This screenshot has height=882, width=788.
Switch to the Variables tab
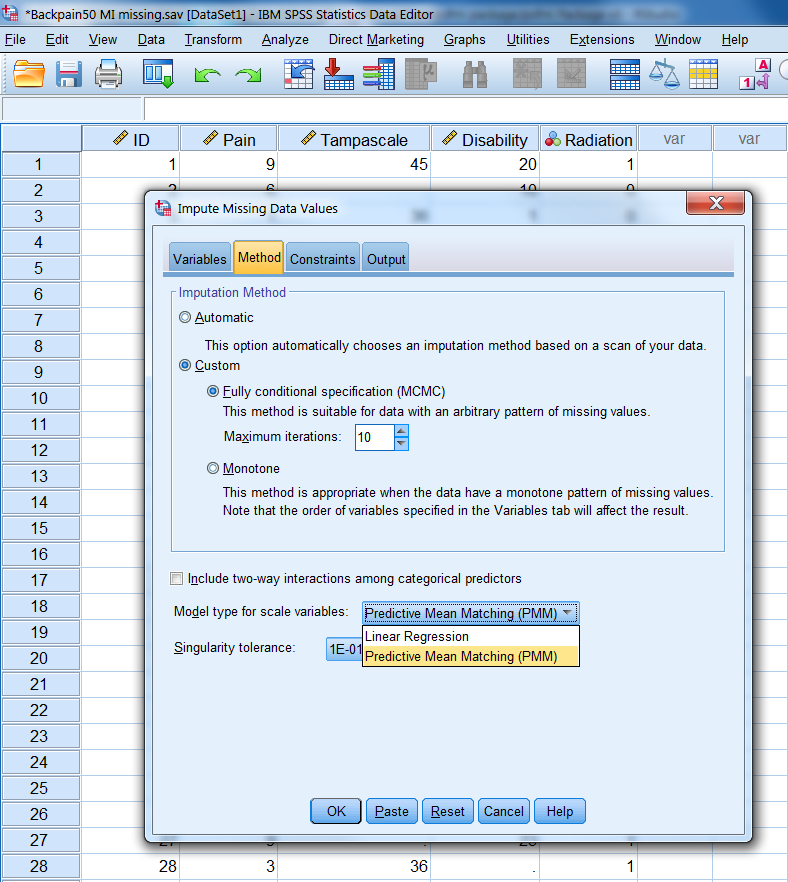pyautogui.click(x=200, y=259)
